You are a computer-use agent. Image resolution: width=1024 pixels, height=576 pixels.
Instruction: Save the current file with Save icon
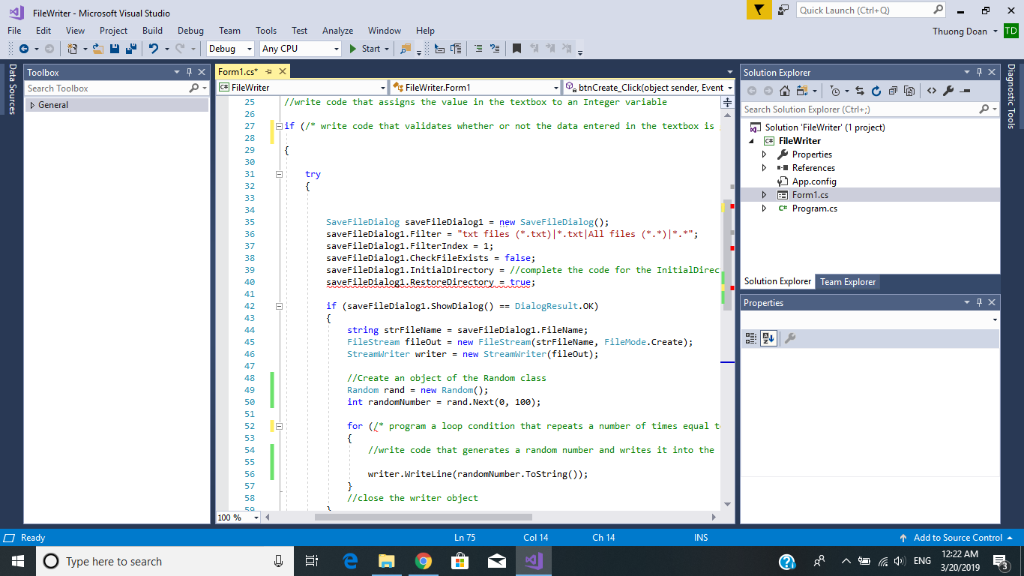tap(114, 49)
